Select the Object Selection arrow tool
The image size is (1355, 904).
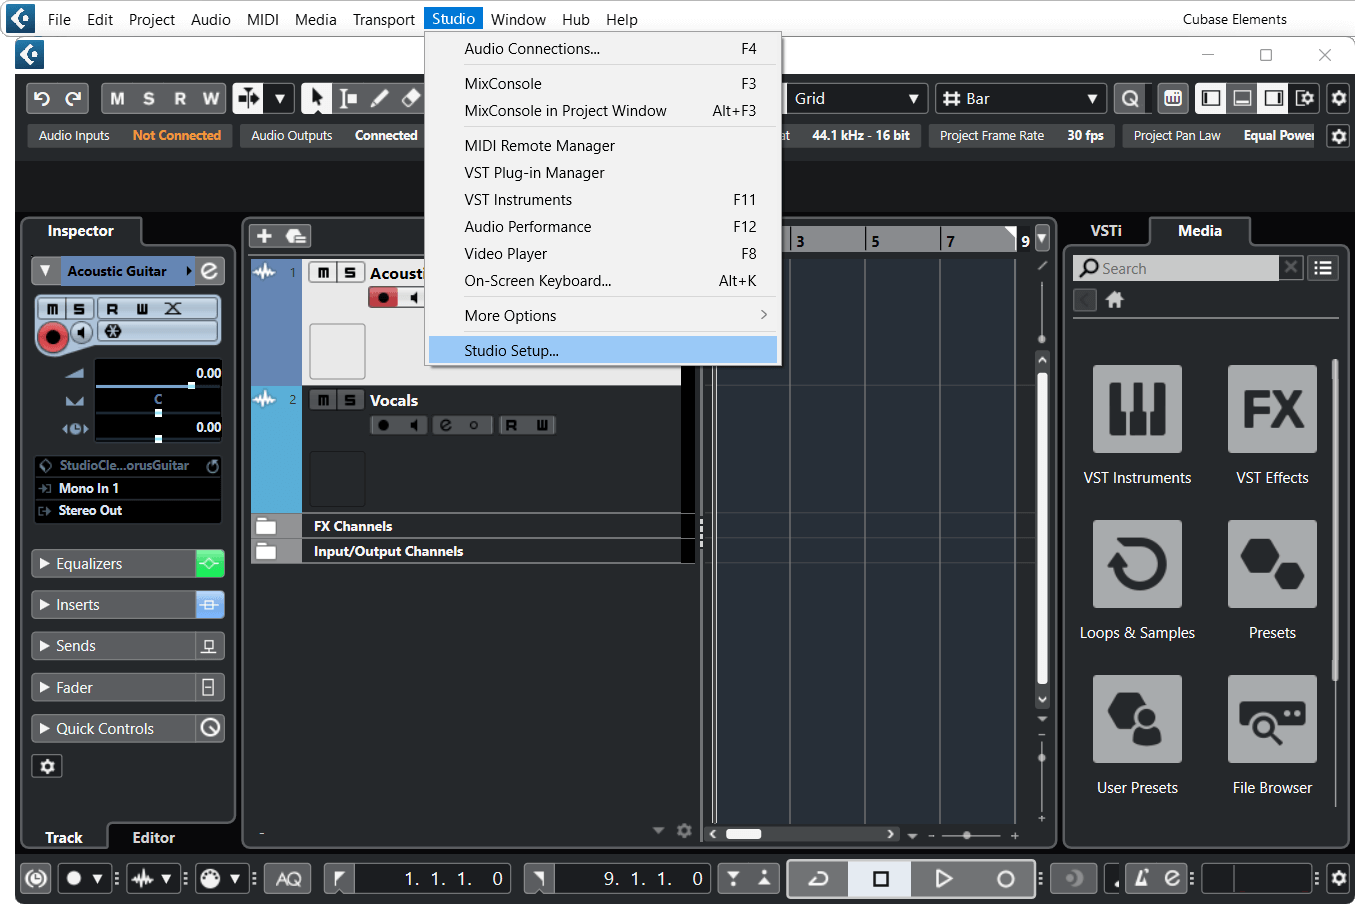point(316,98)
